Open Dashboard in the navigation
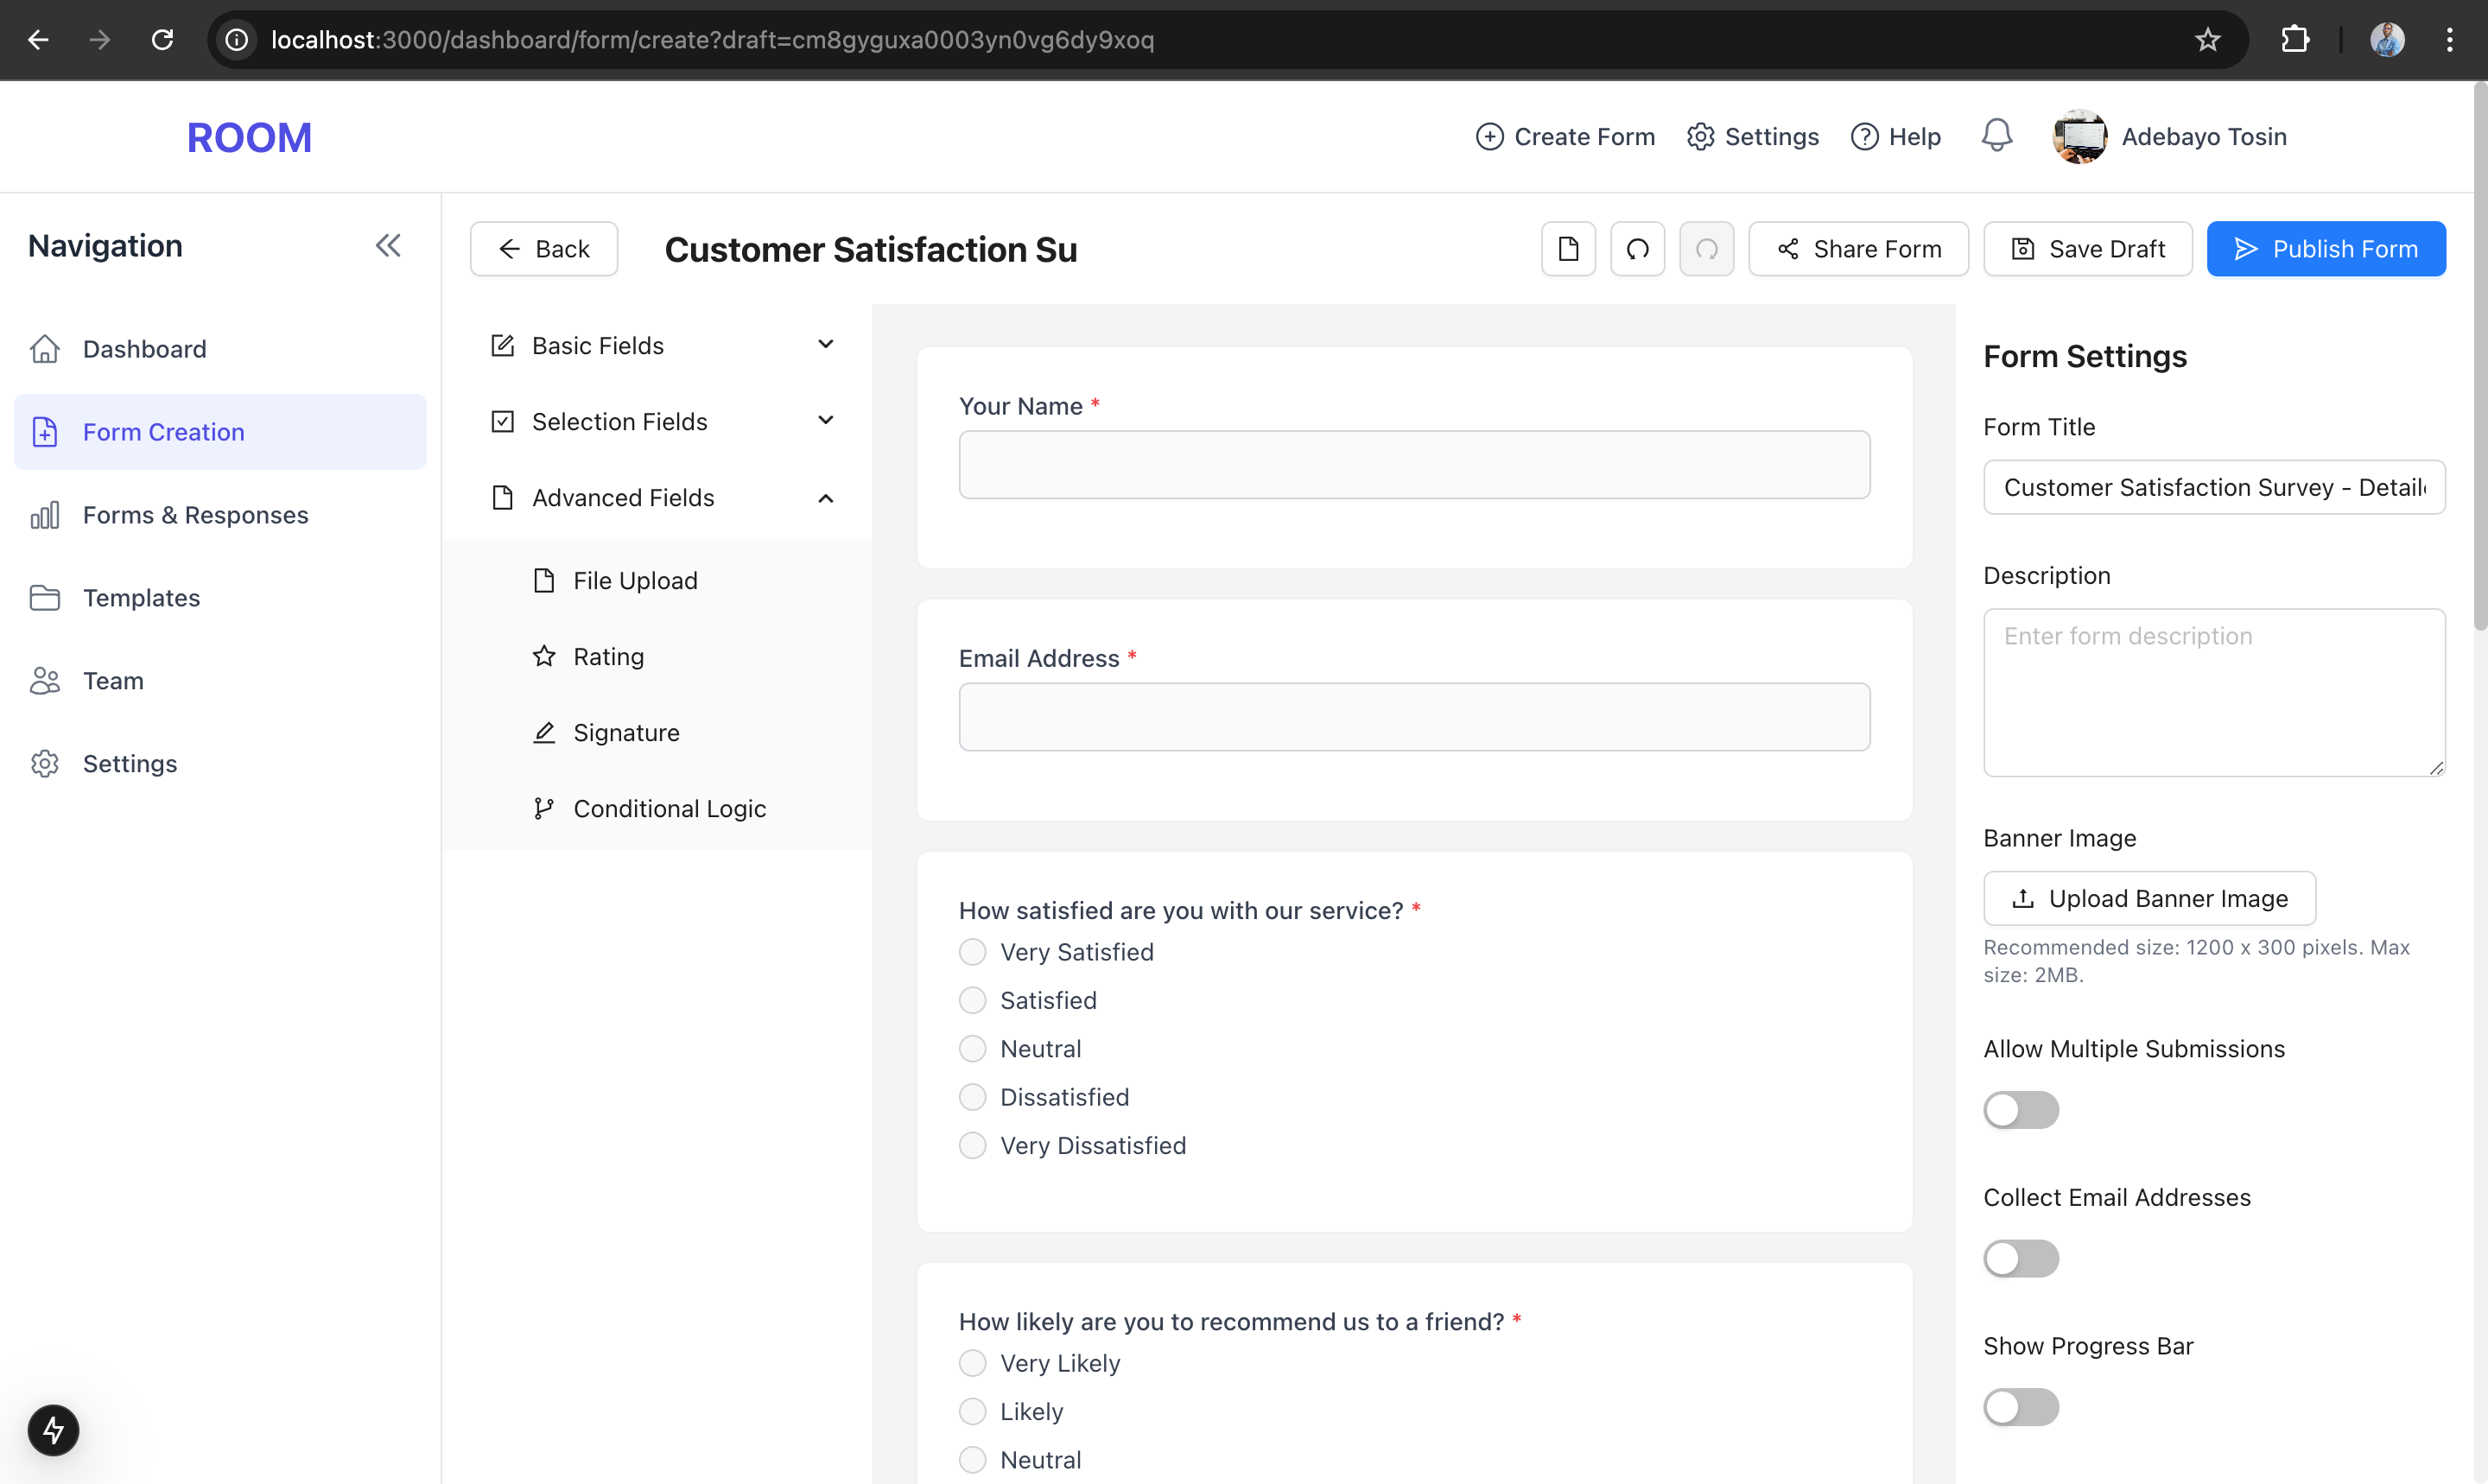This screenshot has height=1484, width=2488. click(220, 349)
